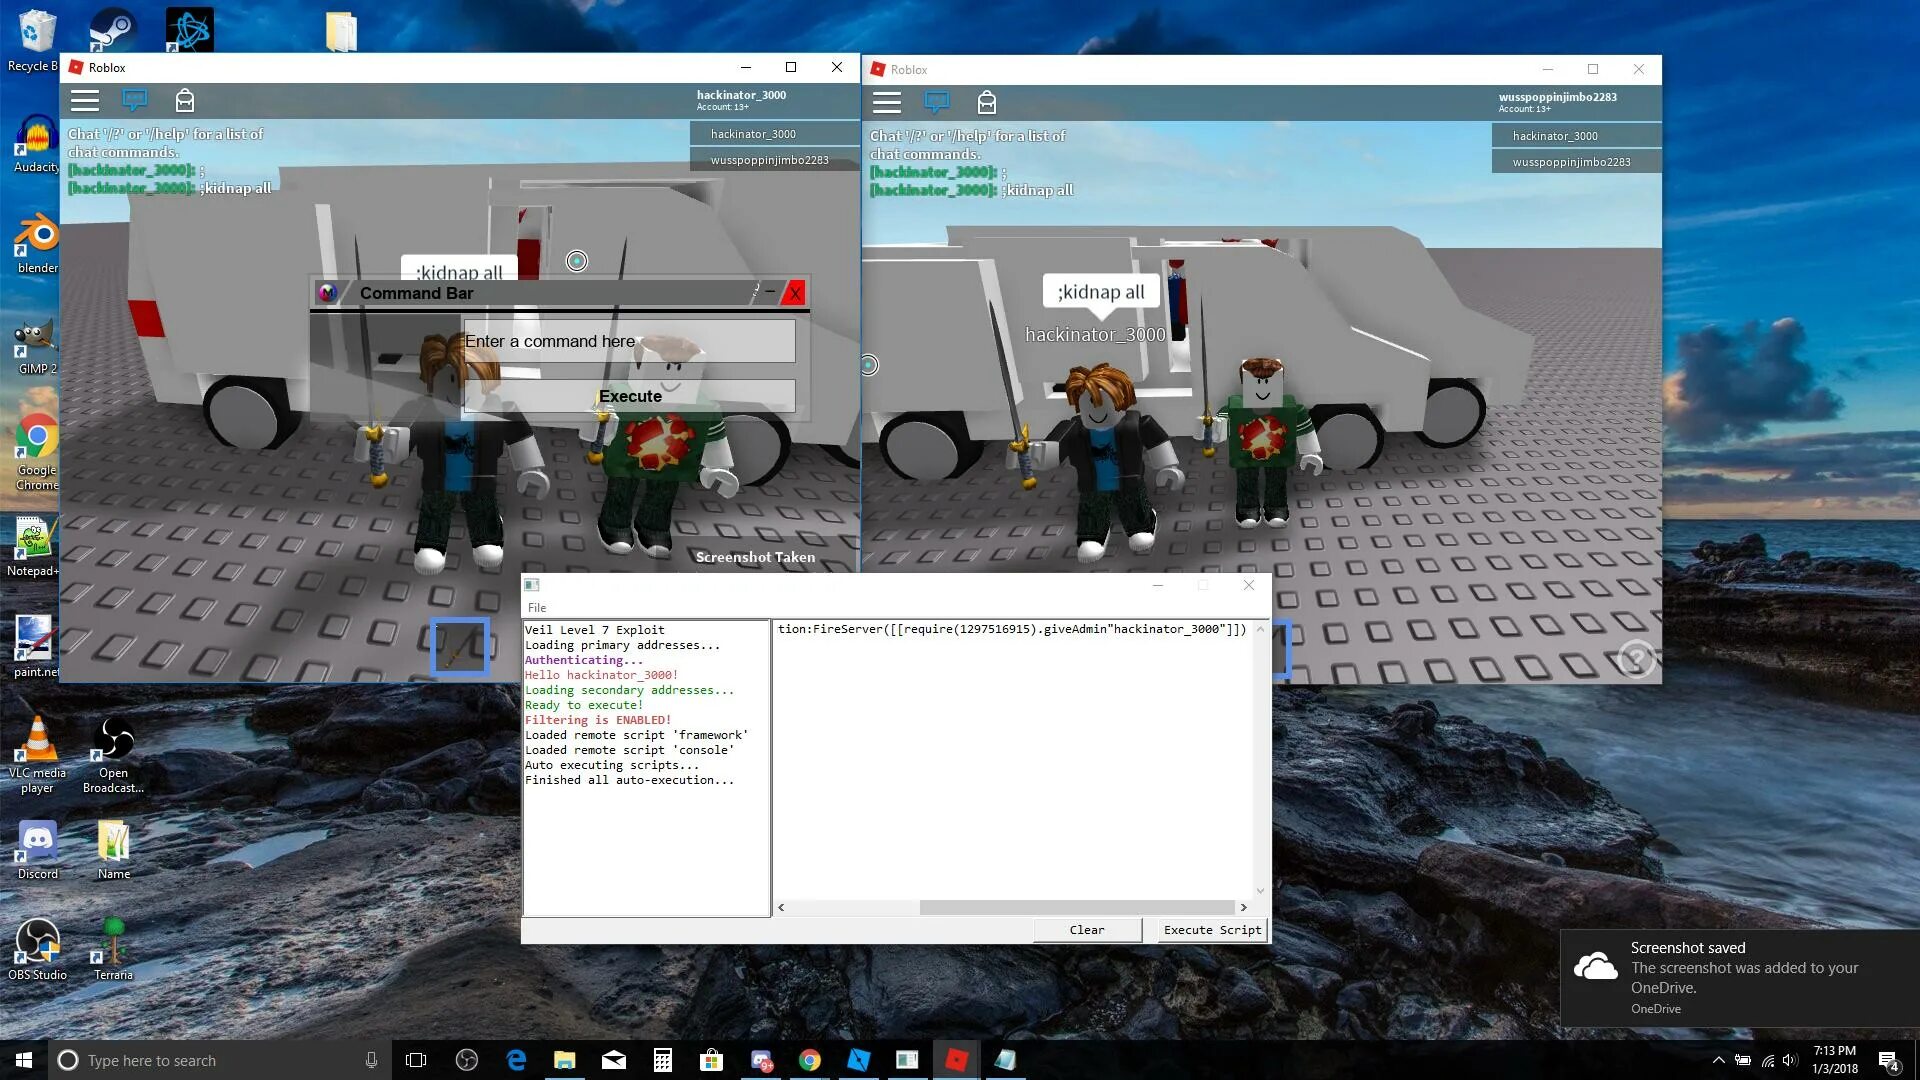Click the Execute button in Command Bar

pos(629,396)
